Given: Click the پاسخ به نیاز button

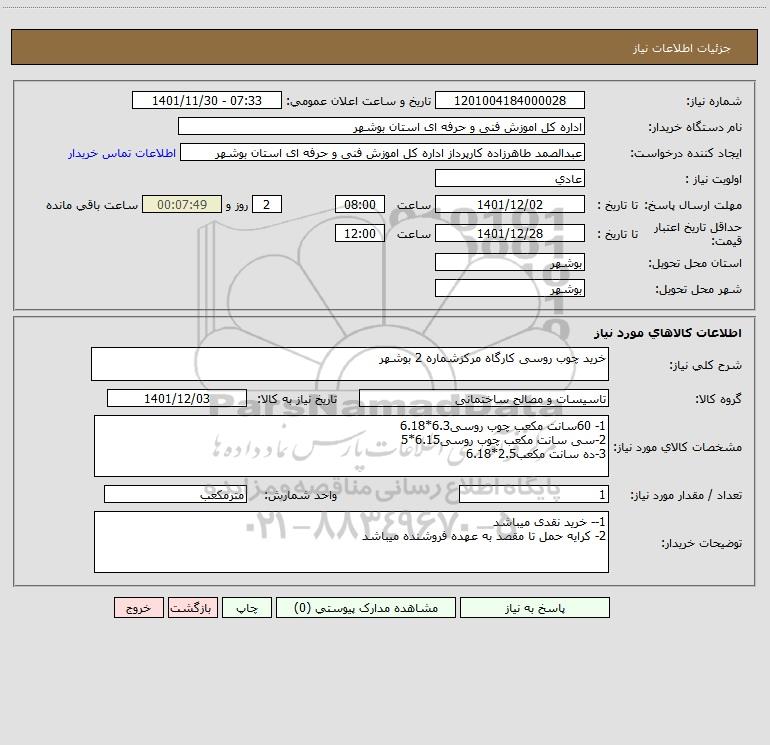Looking at the screenshot, I should (x=535, y=607).
